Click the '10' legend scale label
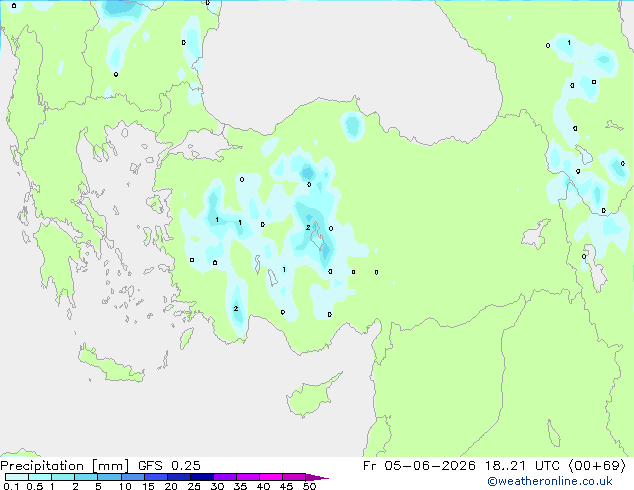634x490 pixels. pyautogui.click(x=125, y=486)
